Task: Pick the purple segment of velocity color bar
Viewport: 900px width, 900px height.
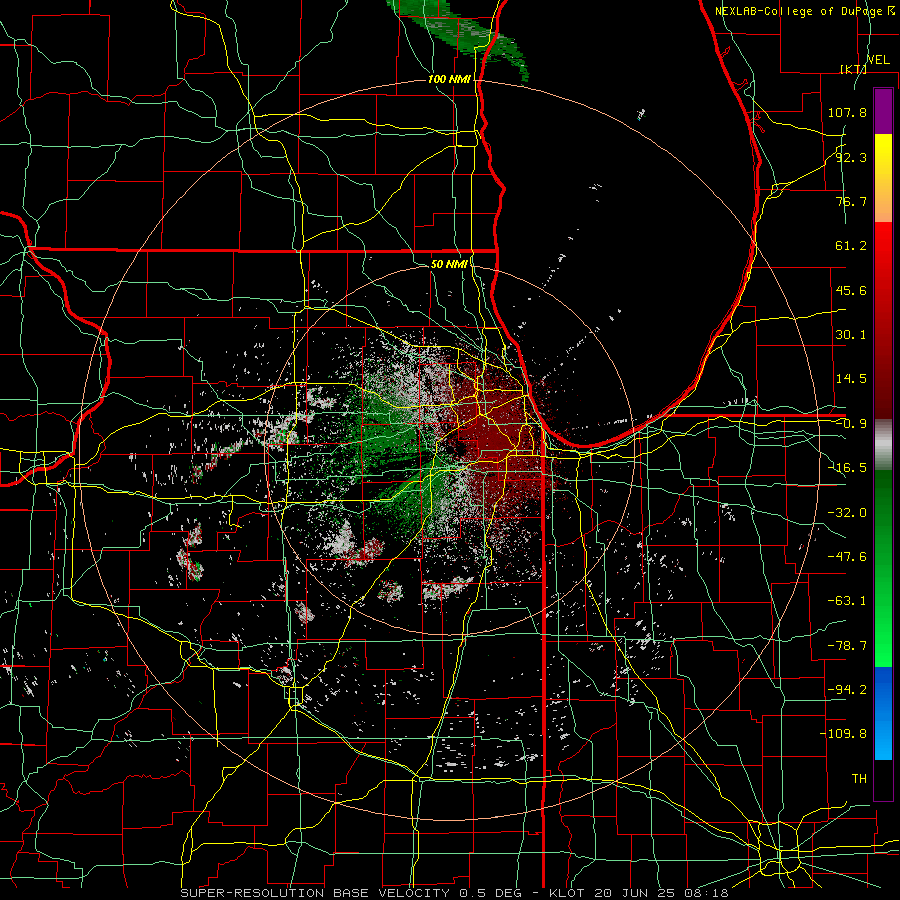Action: tap(883, 111)
